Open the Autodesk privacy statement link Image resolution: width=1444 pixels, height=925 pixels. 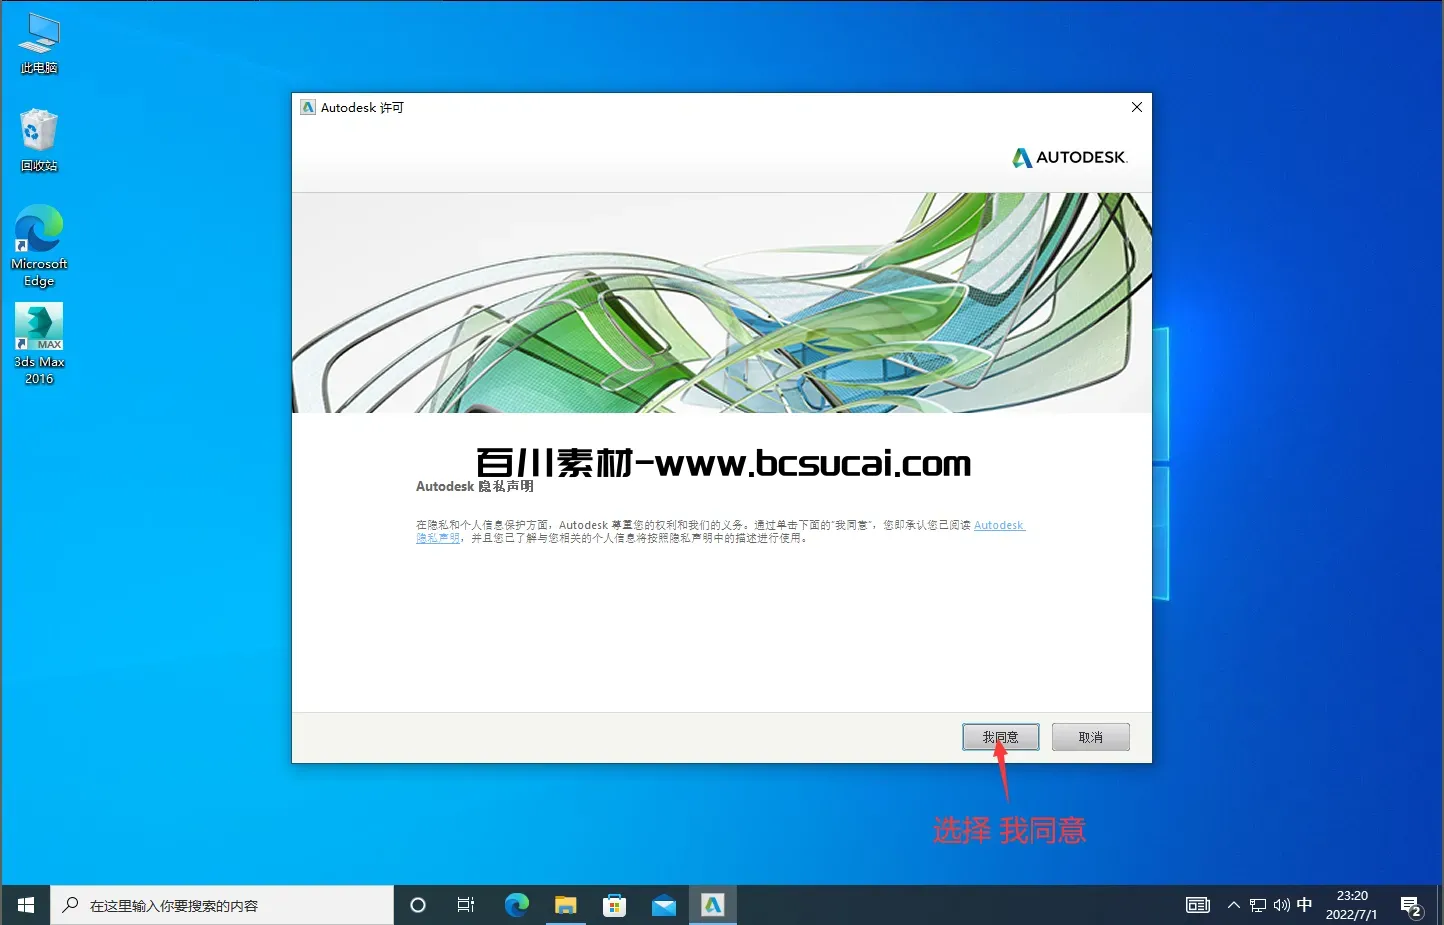[998, 525]
